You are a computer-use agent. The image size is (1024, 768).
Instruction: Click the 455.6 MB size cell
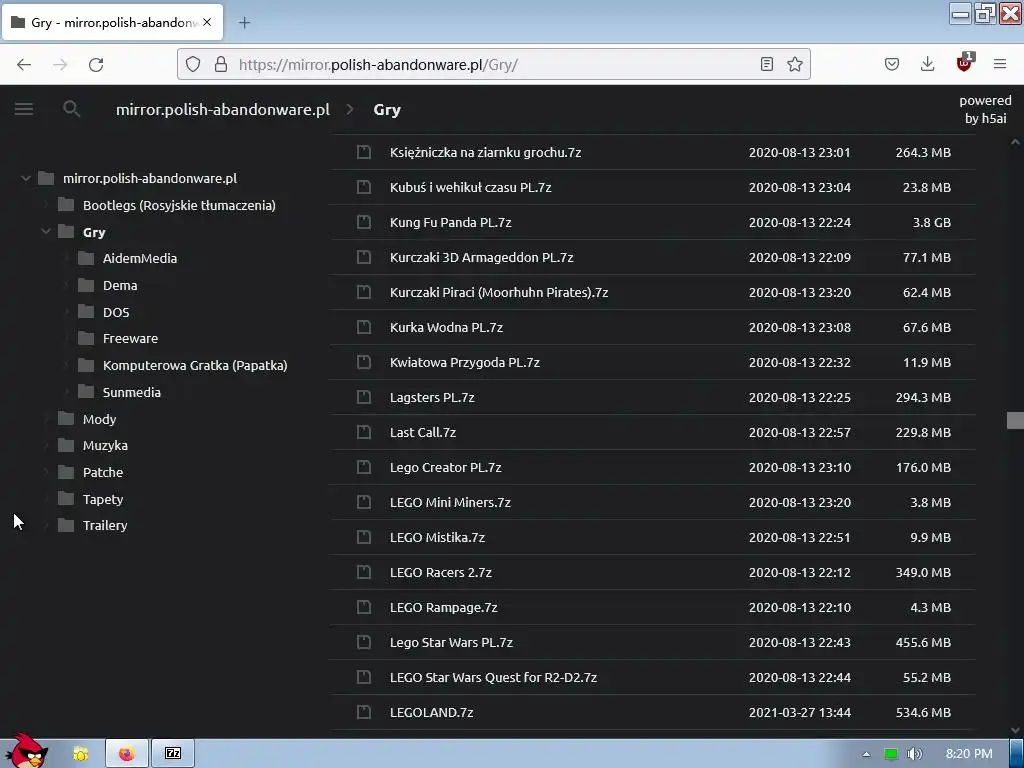[x=923, y=643]
